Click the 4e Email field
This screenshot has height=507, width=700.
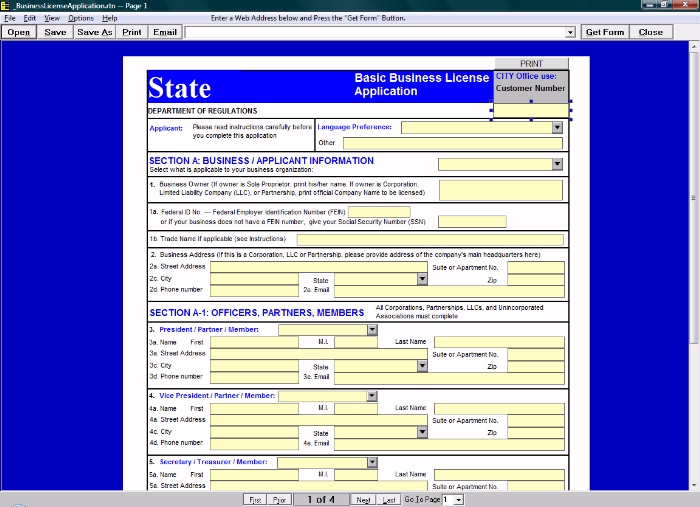click(x=449, y=445)
